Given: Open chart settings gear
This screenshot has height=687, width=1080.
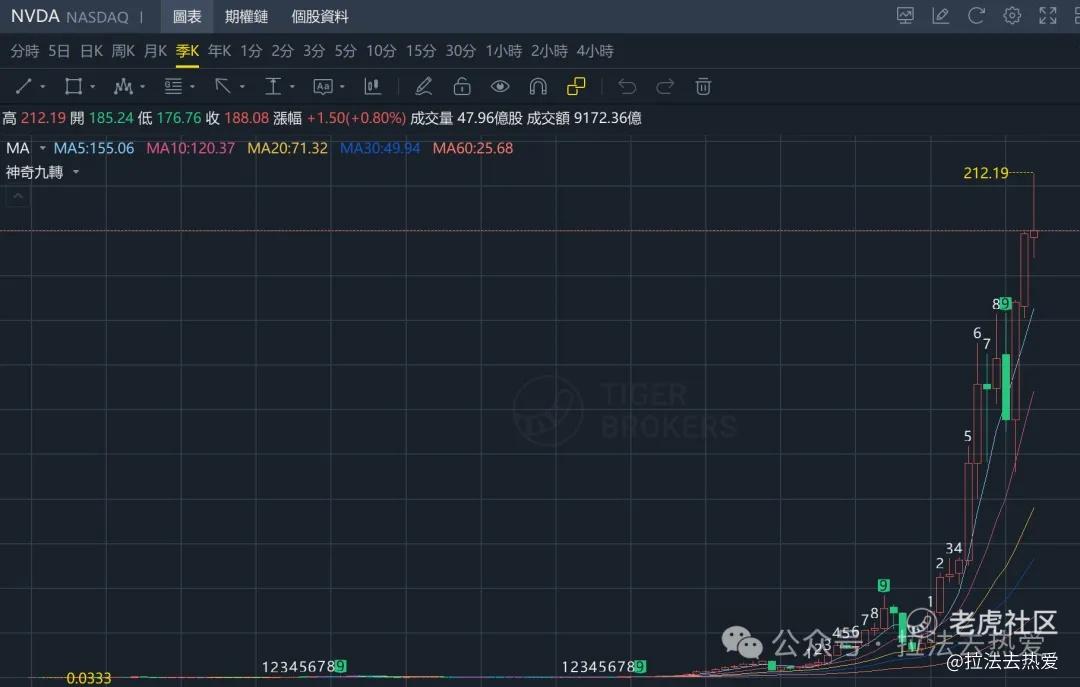Looking at the screenshot, I should (x=1012, y=15).
